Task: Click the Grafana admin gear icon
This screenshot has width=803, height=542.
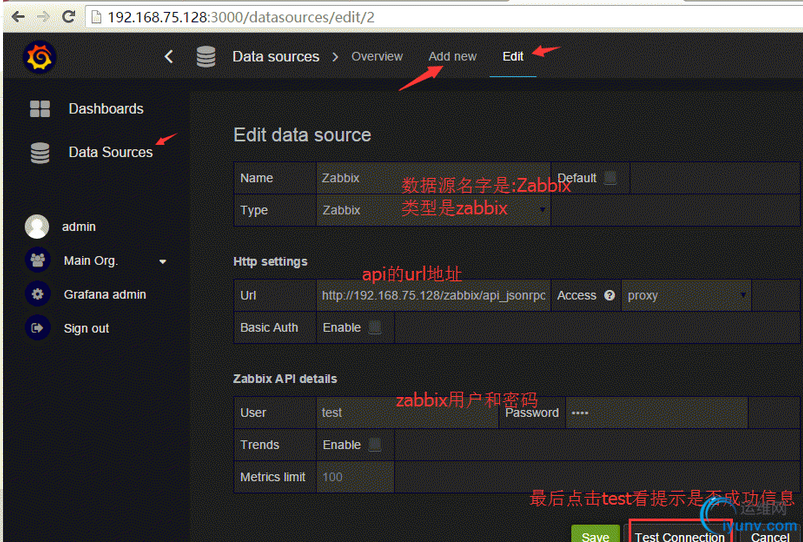Action: click(x=37, y=294)
